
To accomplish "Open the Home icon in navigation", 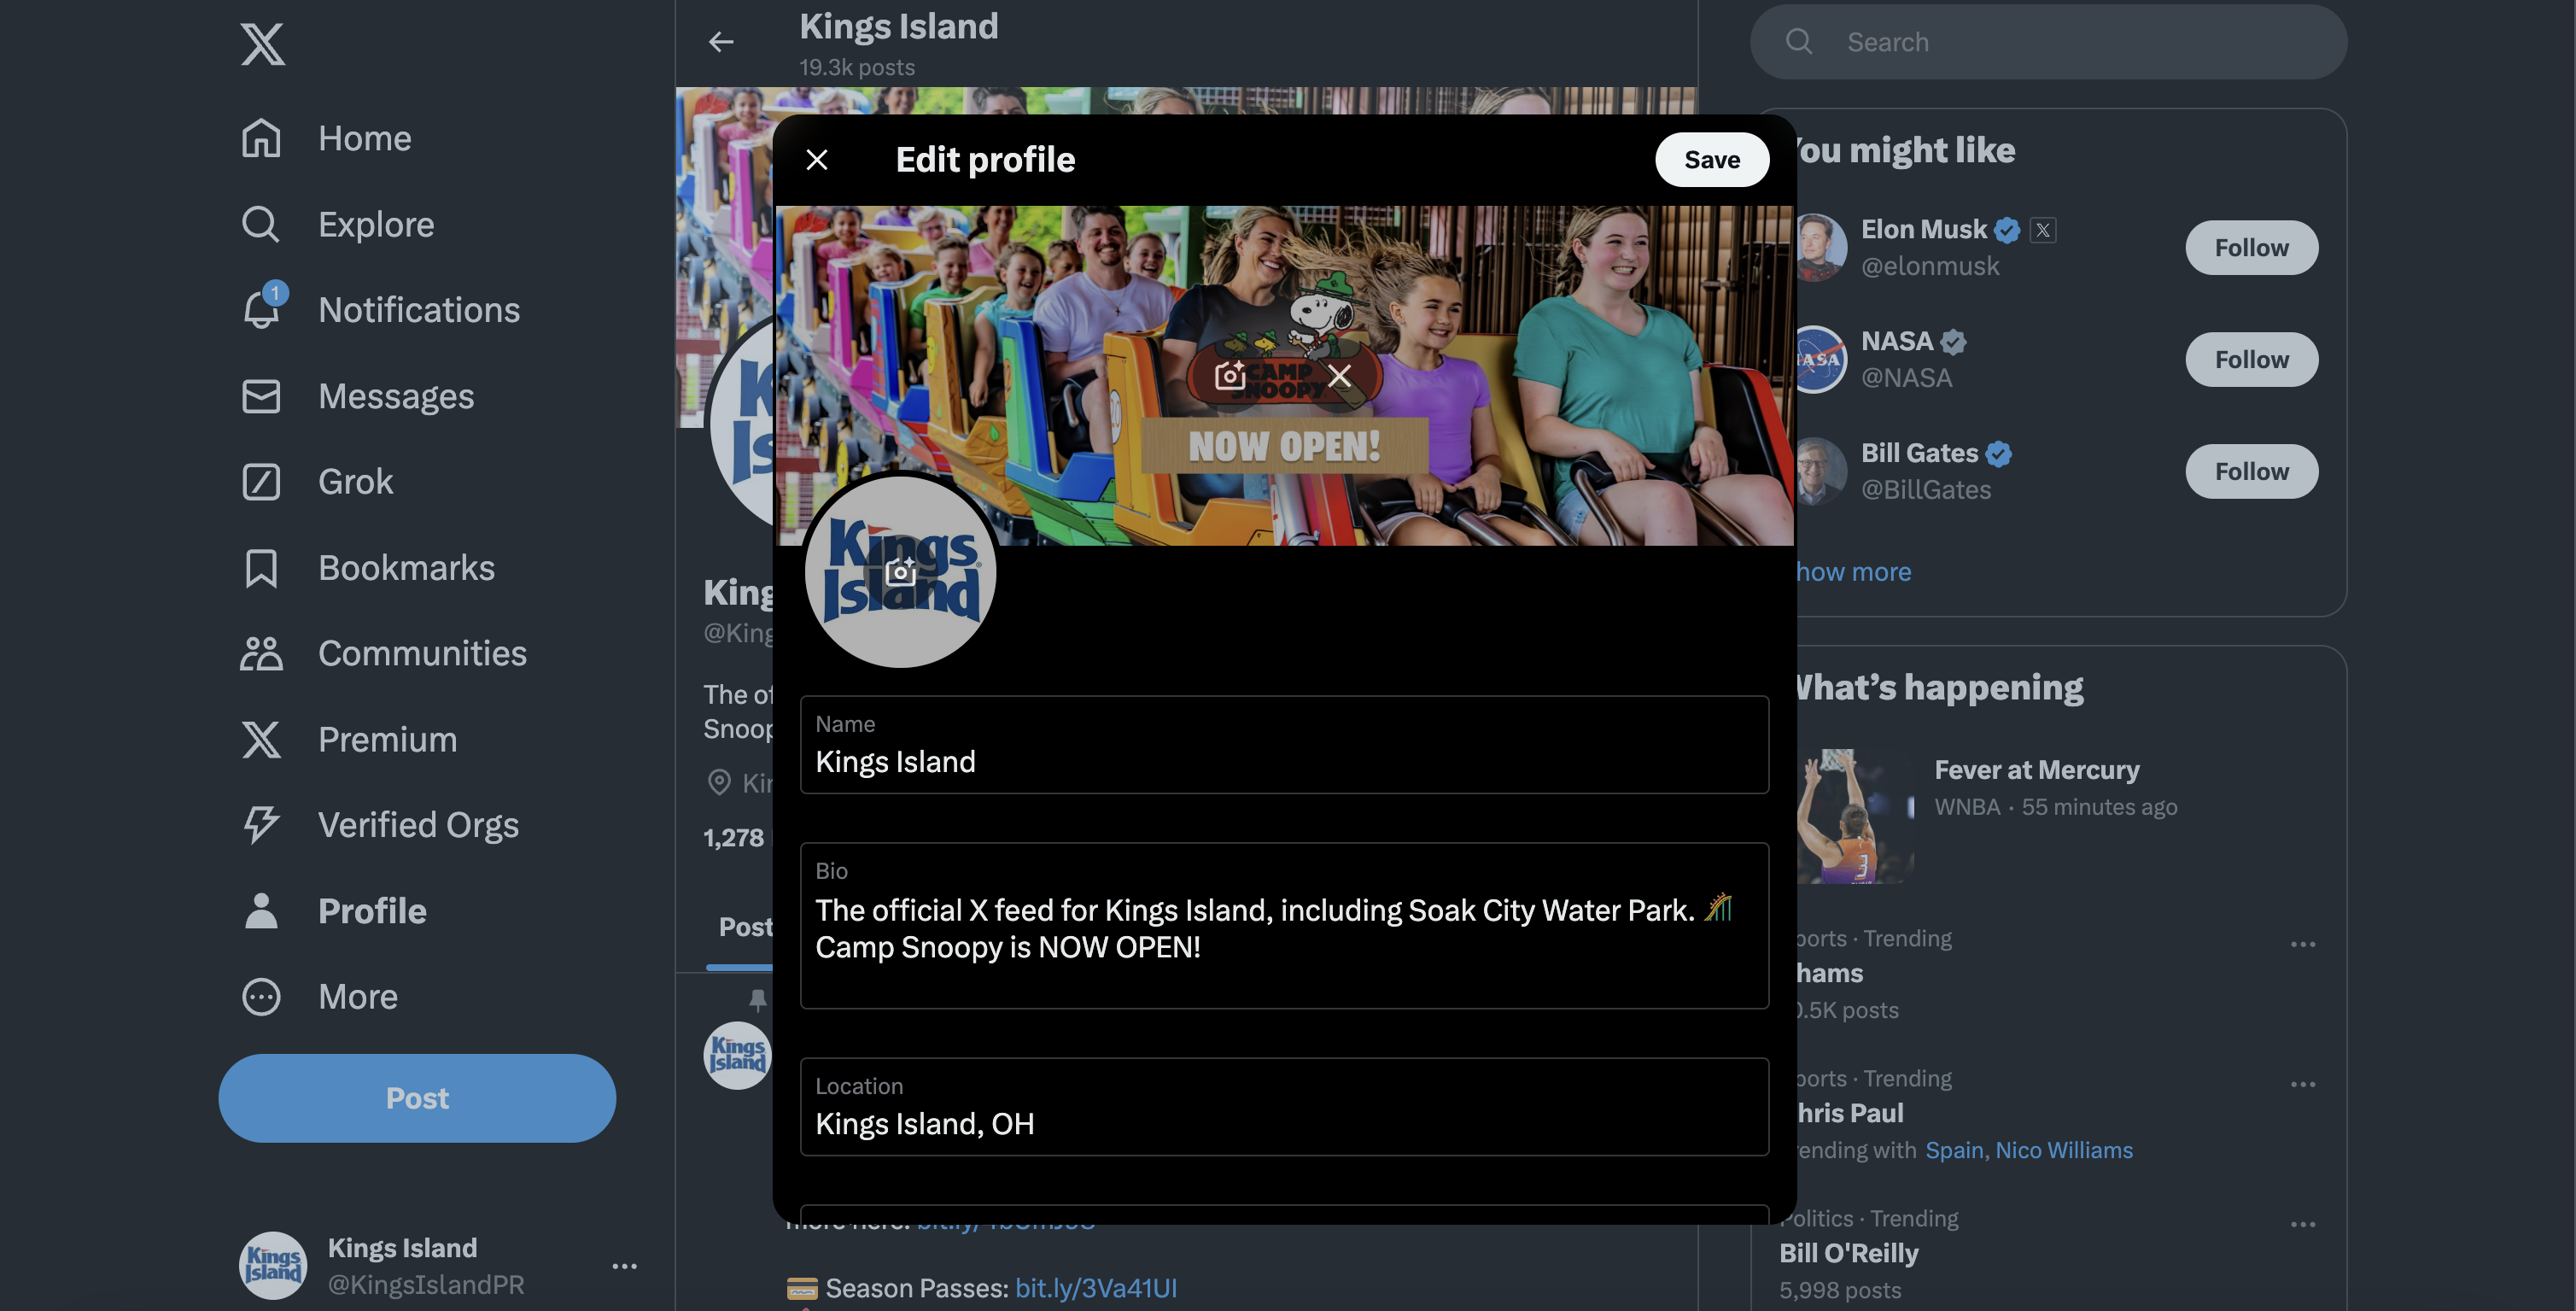I will coord(261,138).
